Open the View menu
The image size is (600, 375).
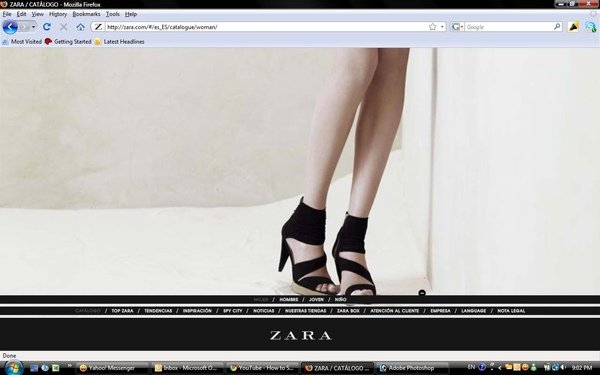(x=38, y=14)
